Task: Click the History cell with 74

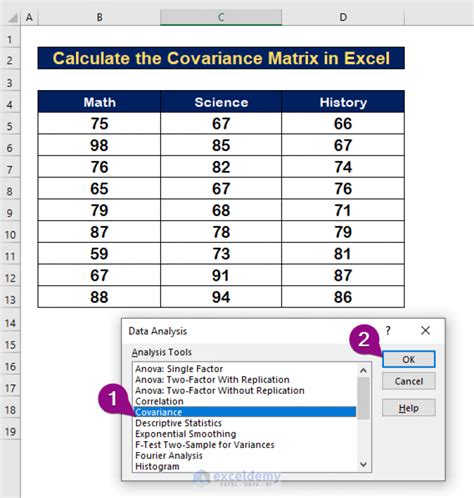Action: [343, 167]
